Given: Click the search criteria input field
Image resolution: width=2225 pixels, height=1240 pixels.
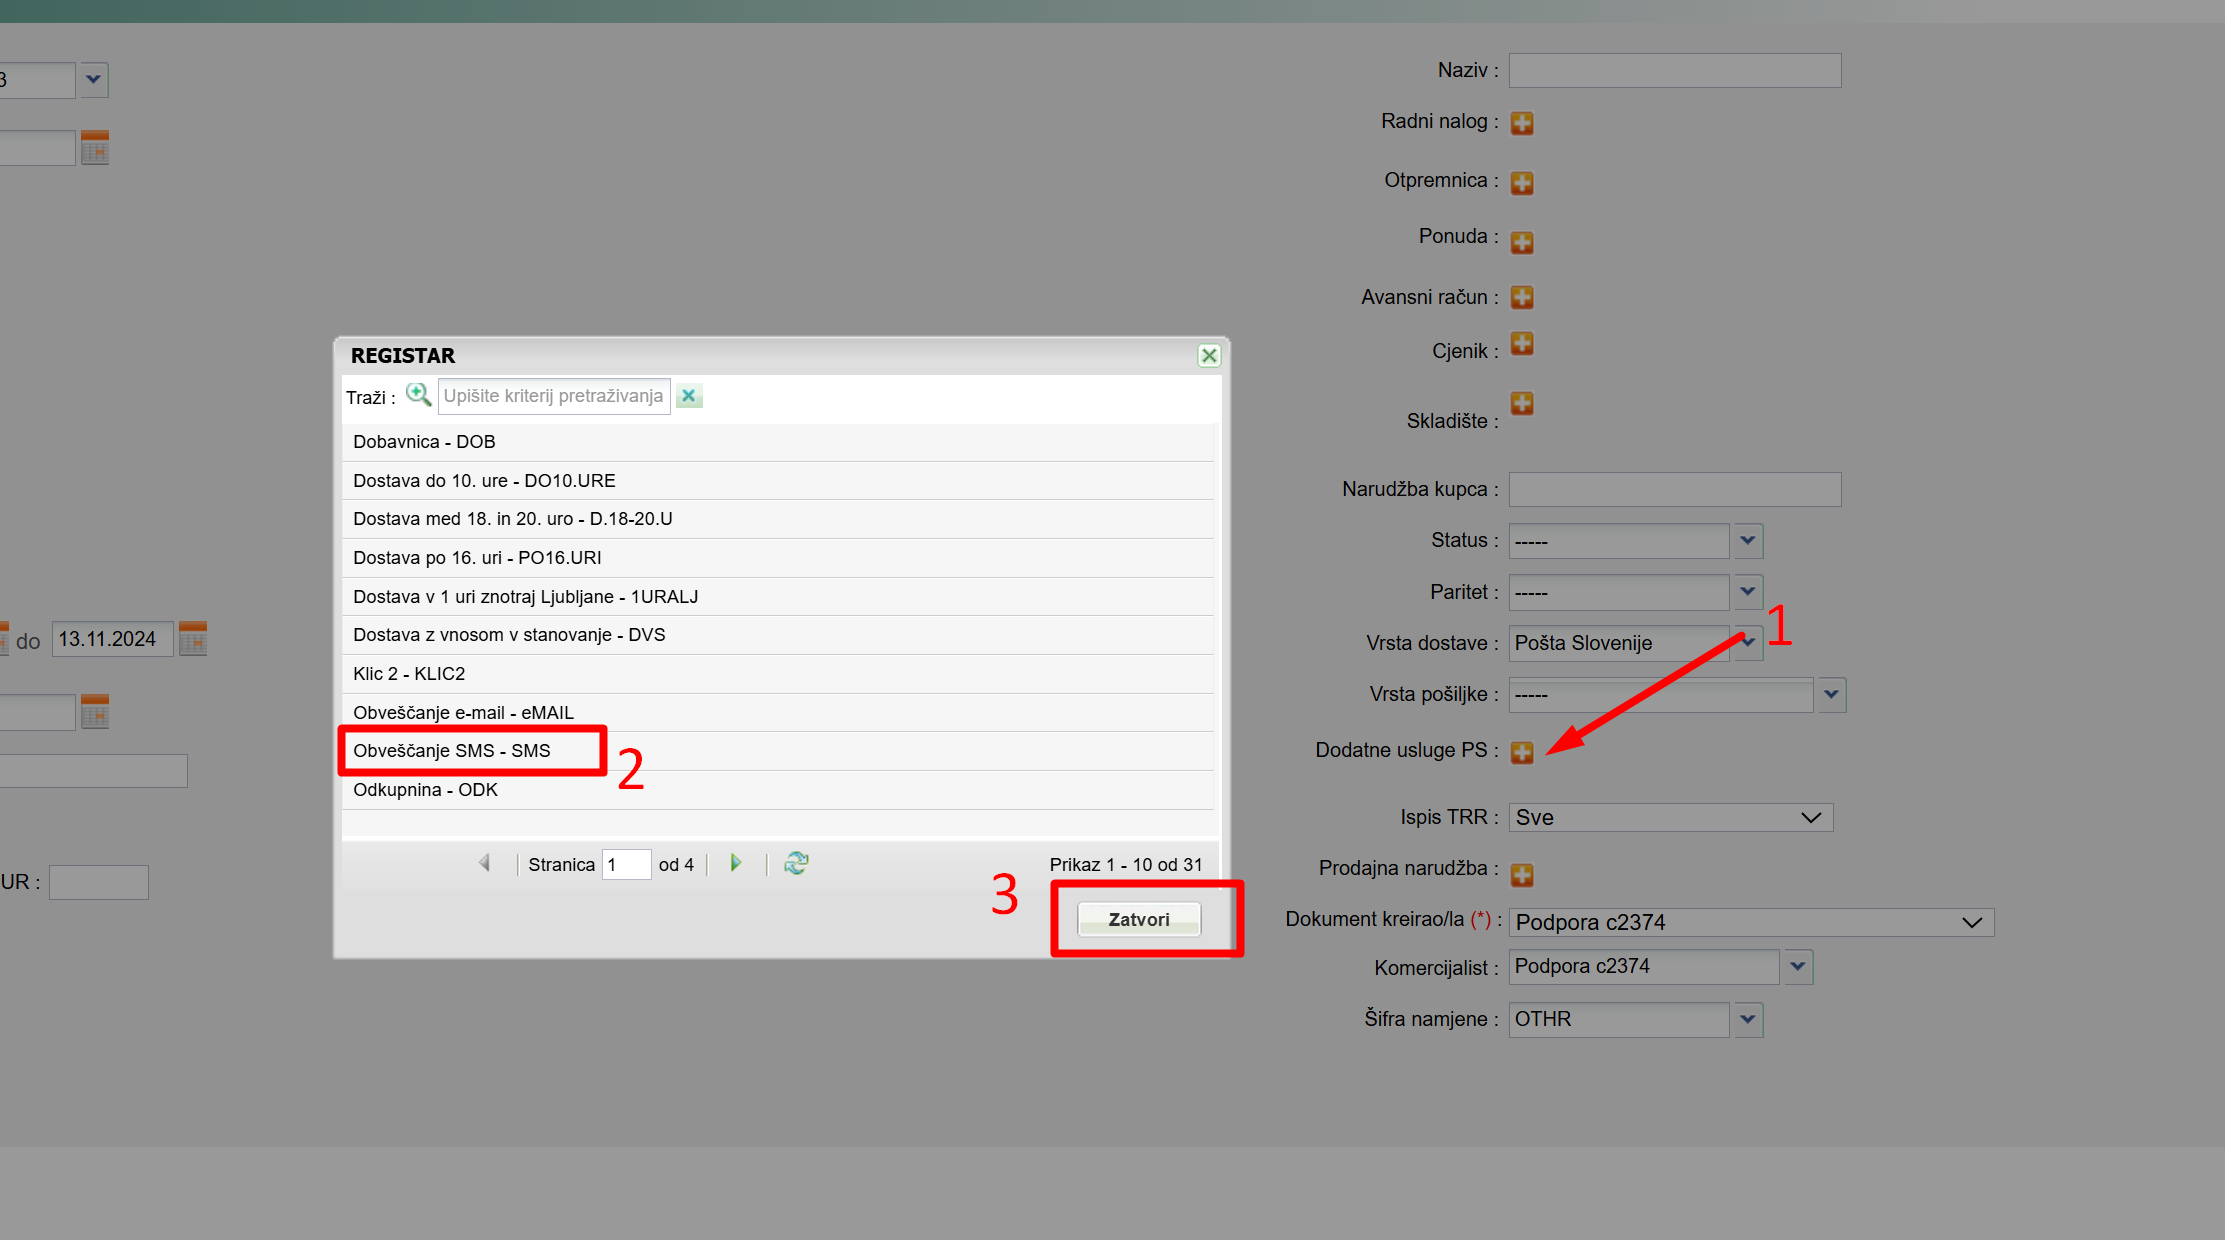Looking at the screenshot, I should point(553,396).
